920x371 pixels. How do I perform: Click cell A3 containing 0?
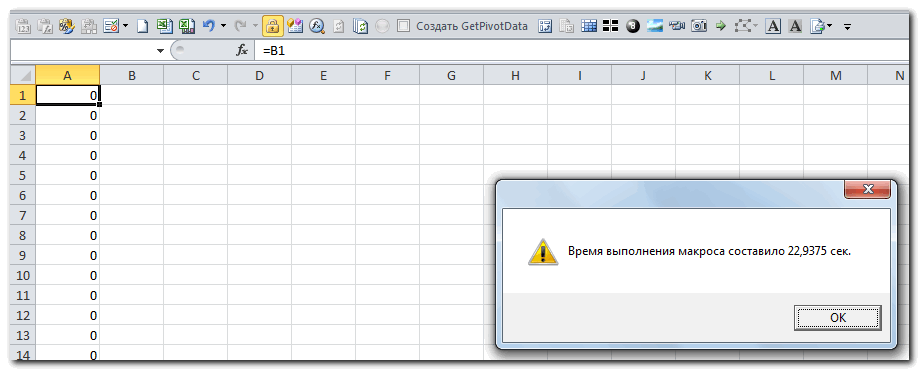coord(67,135)
